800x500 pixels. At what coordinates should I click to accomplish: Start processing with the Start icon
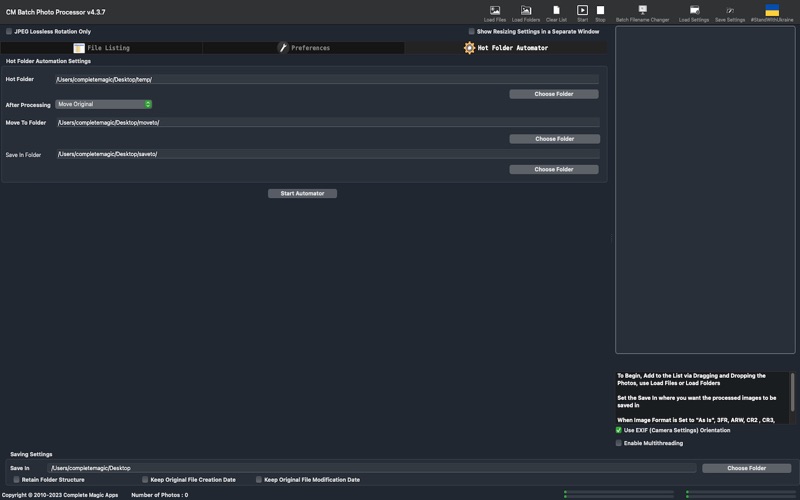pos(582,10)
